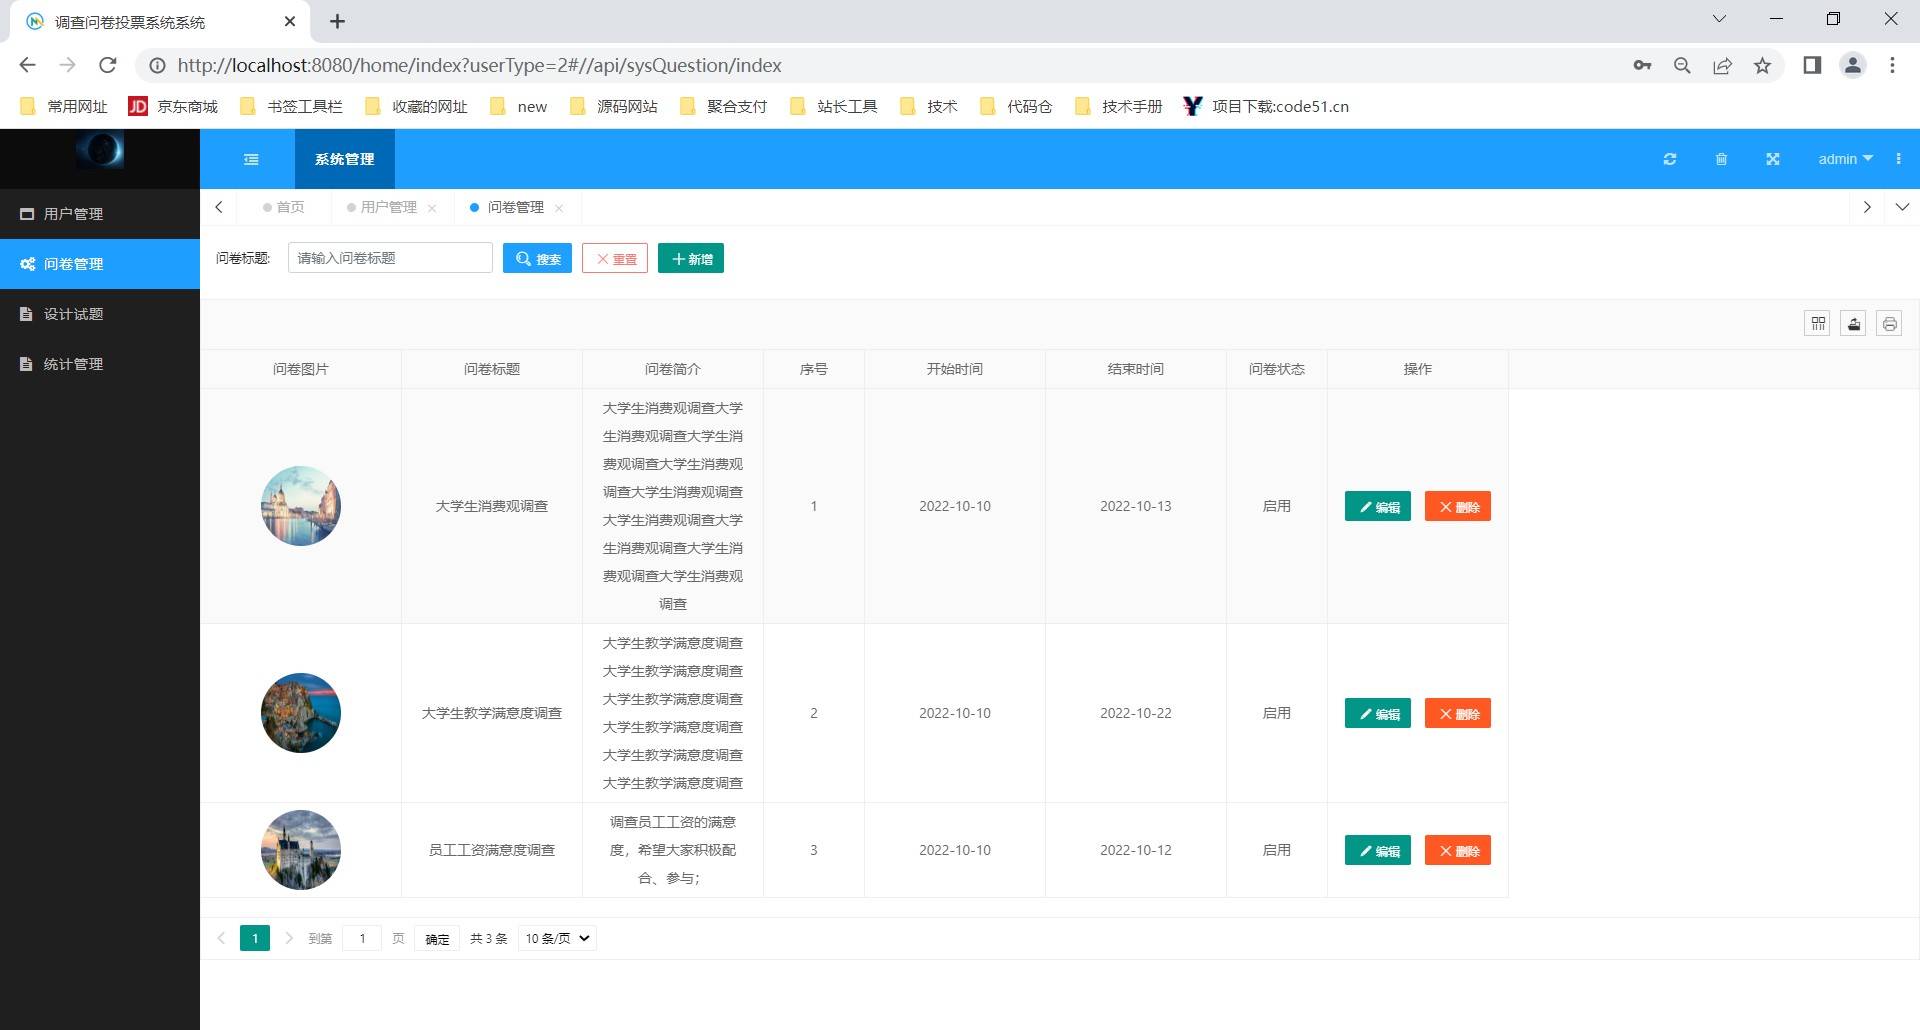This screenshot has height=1030, width=1920.
Task: Click the 开始时间 column header
Action: (955, 369)
